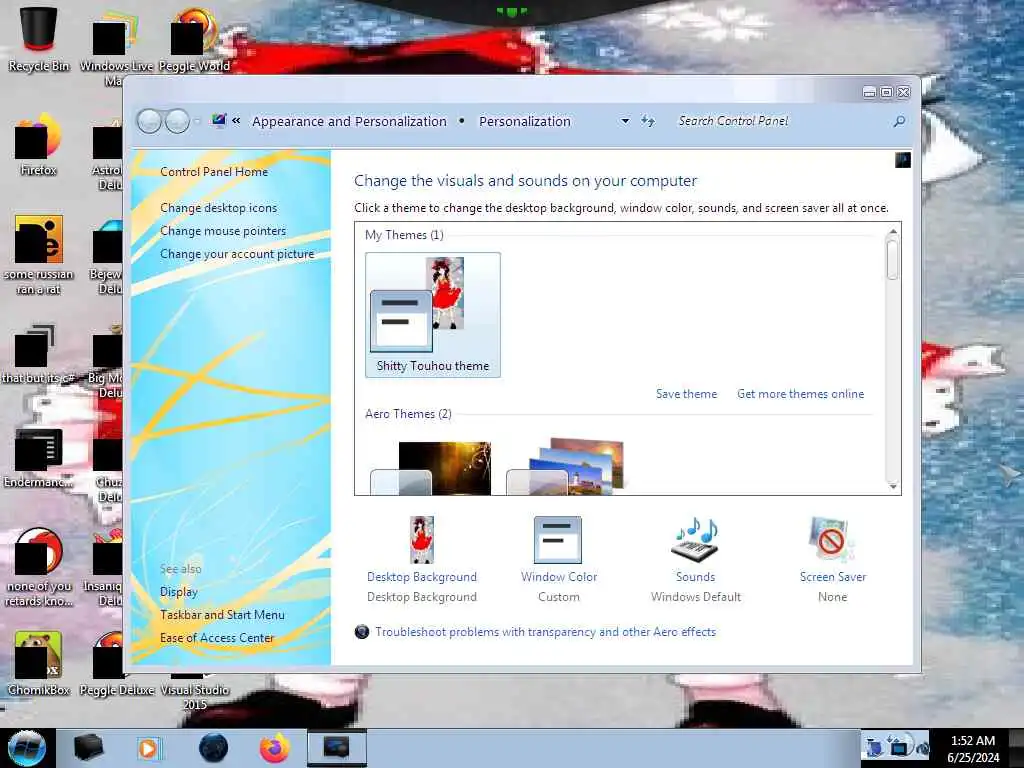Click the theme list scrollbar up arrow
Viewport: 1024px width, 768px height.
tap(892, 232)
